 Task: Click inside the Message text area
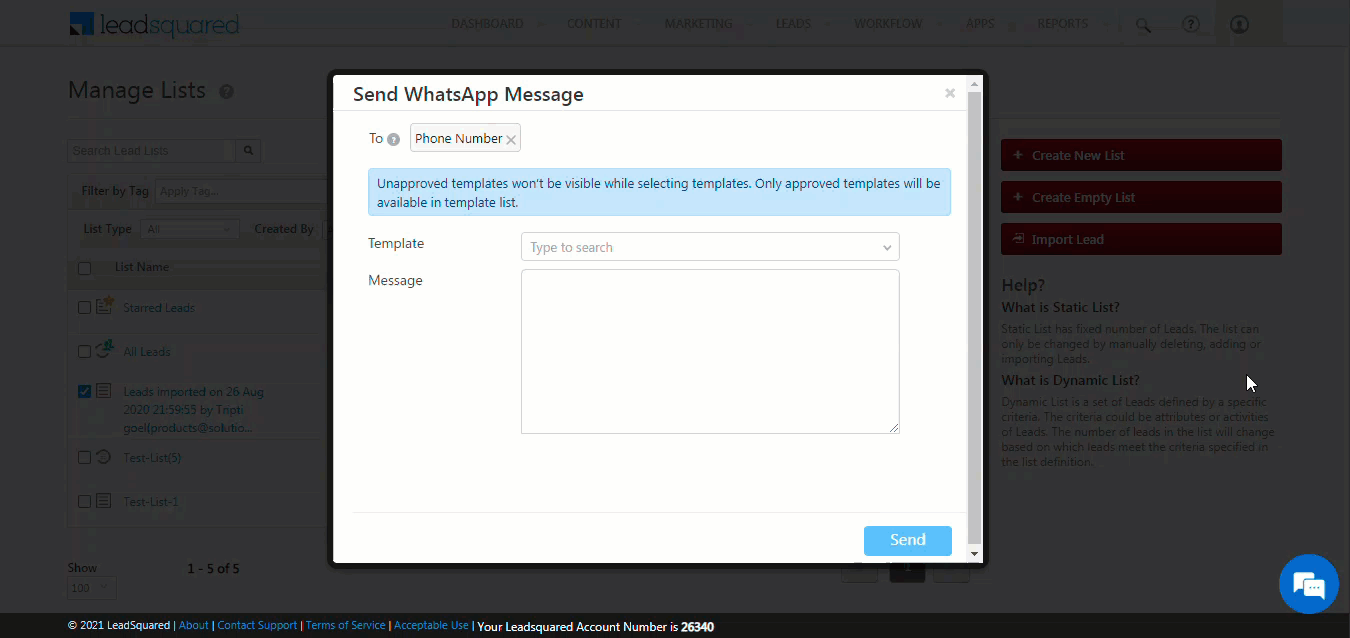[x=710, y=351]
